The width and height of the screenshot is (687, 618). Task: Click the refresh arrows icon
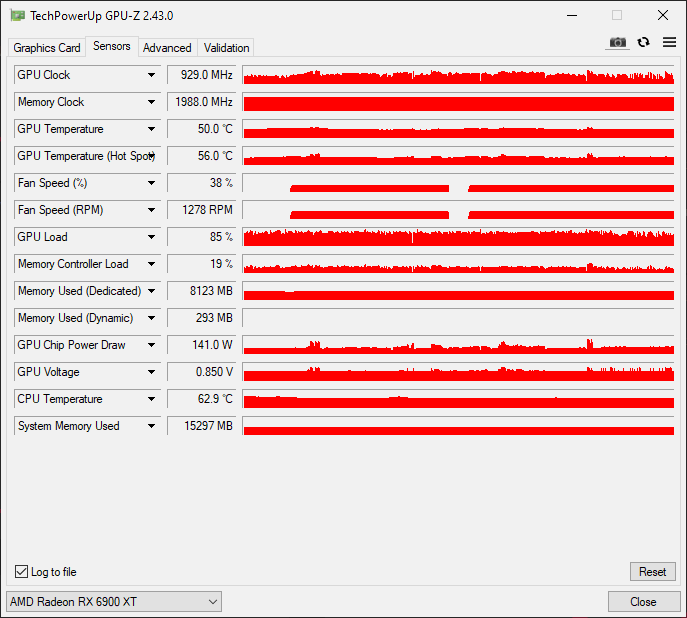[643, 42]
